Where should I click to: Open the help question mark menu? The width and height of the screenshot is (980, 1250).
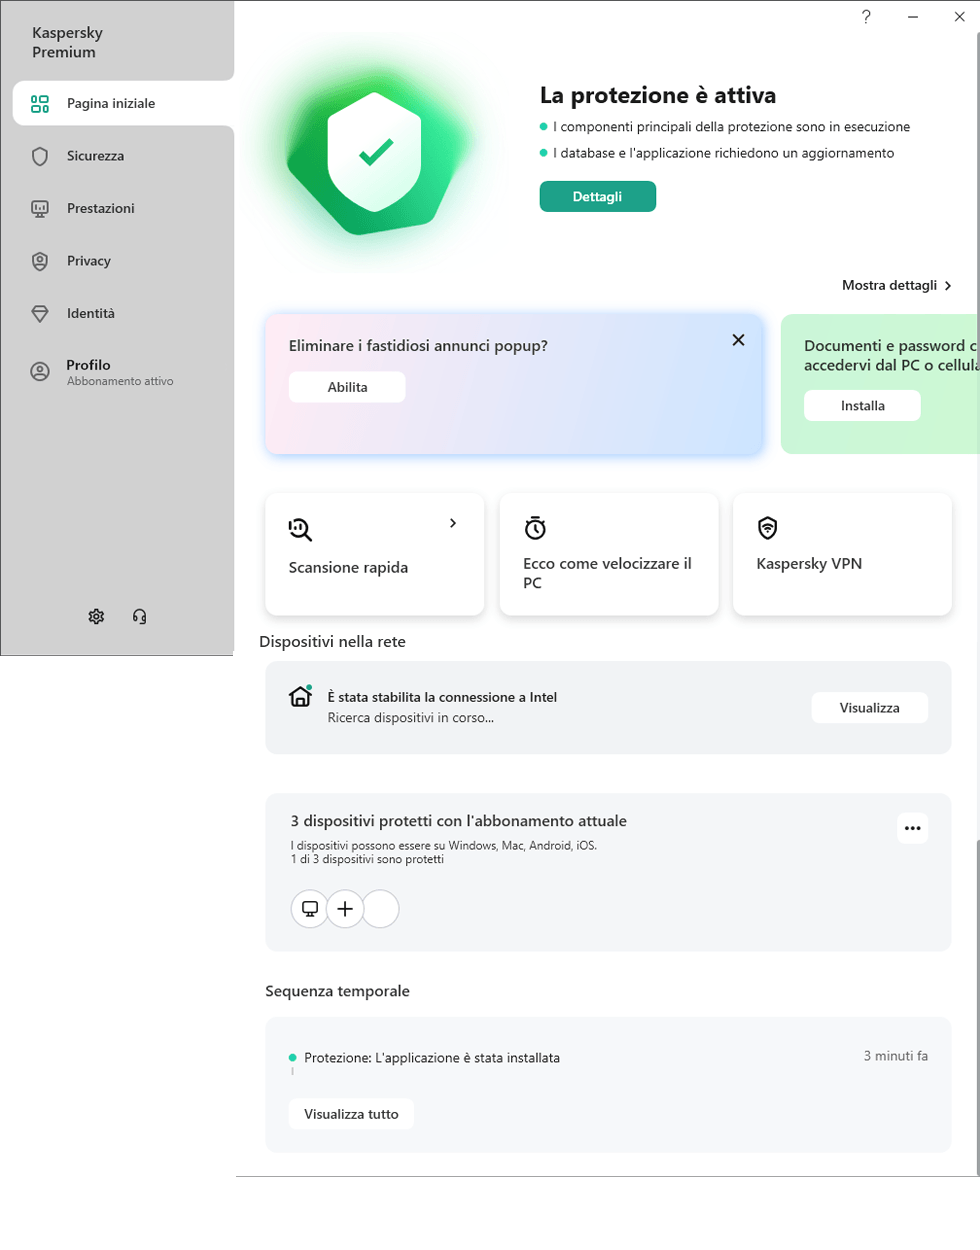(866, 16)
